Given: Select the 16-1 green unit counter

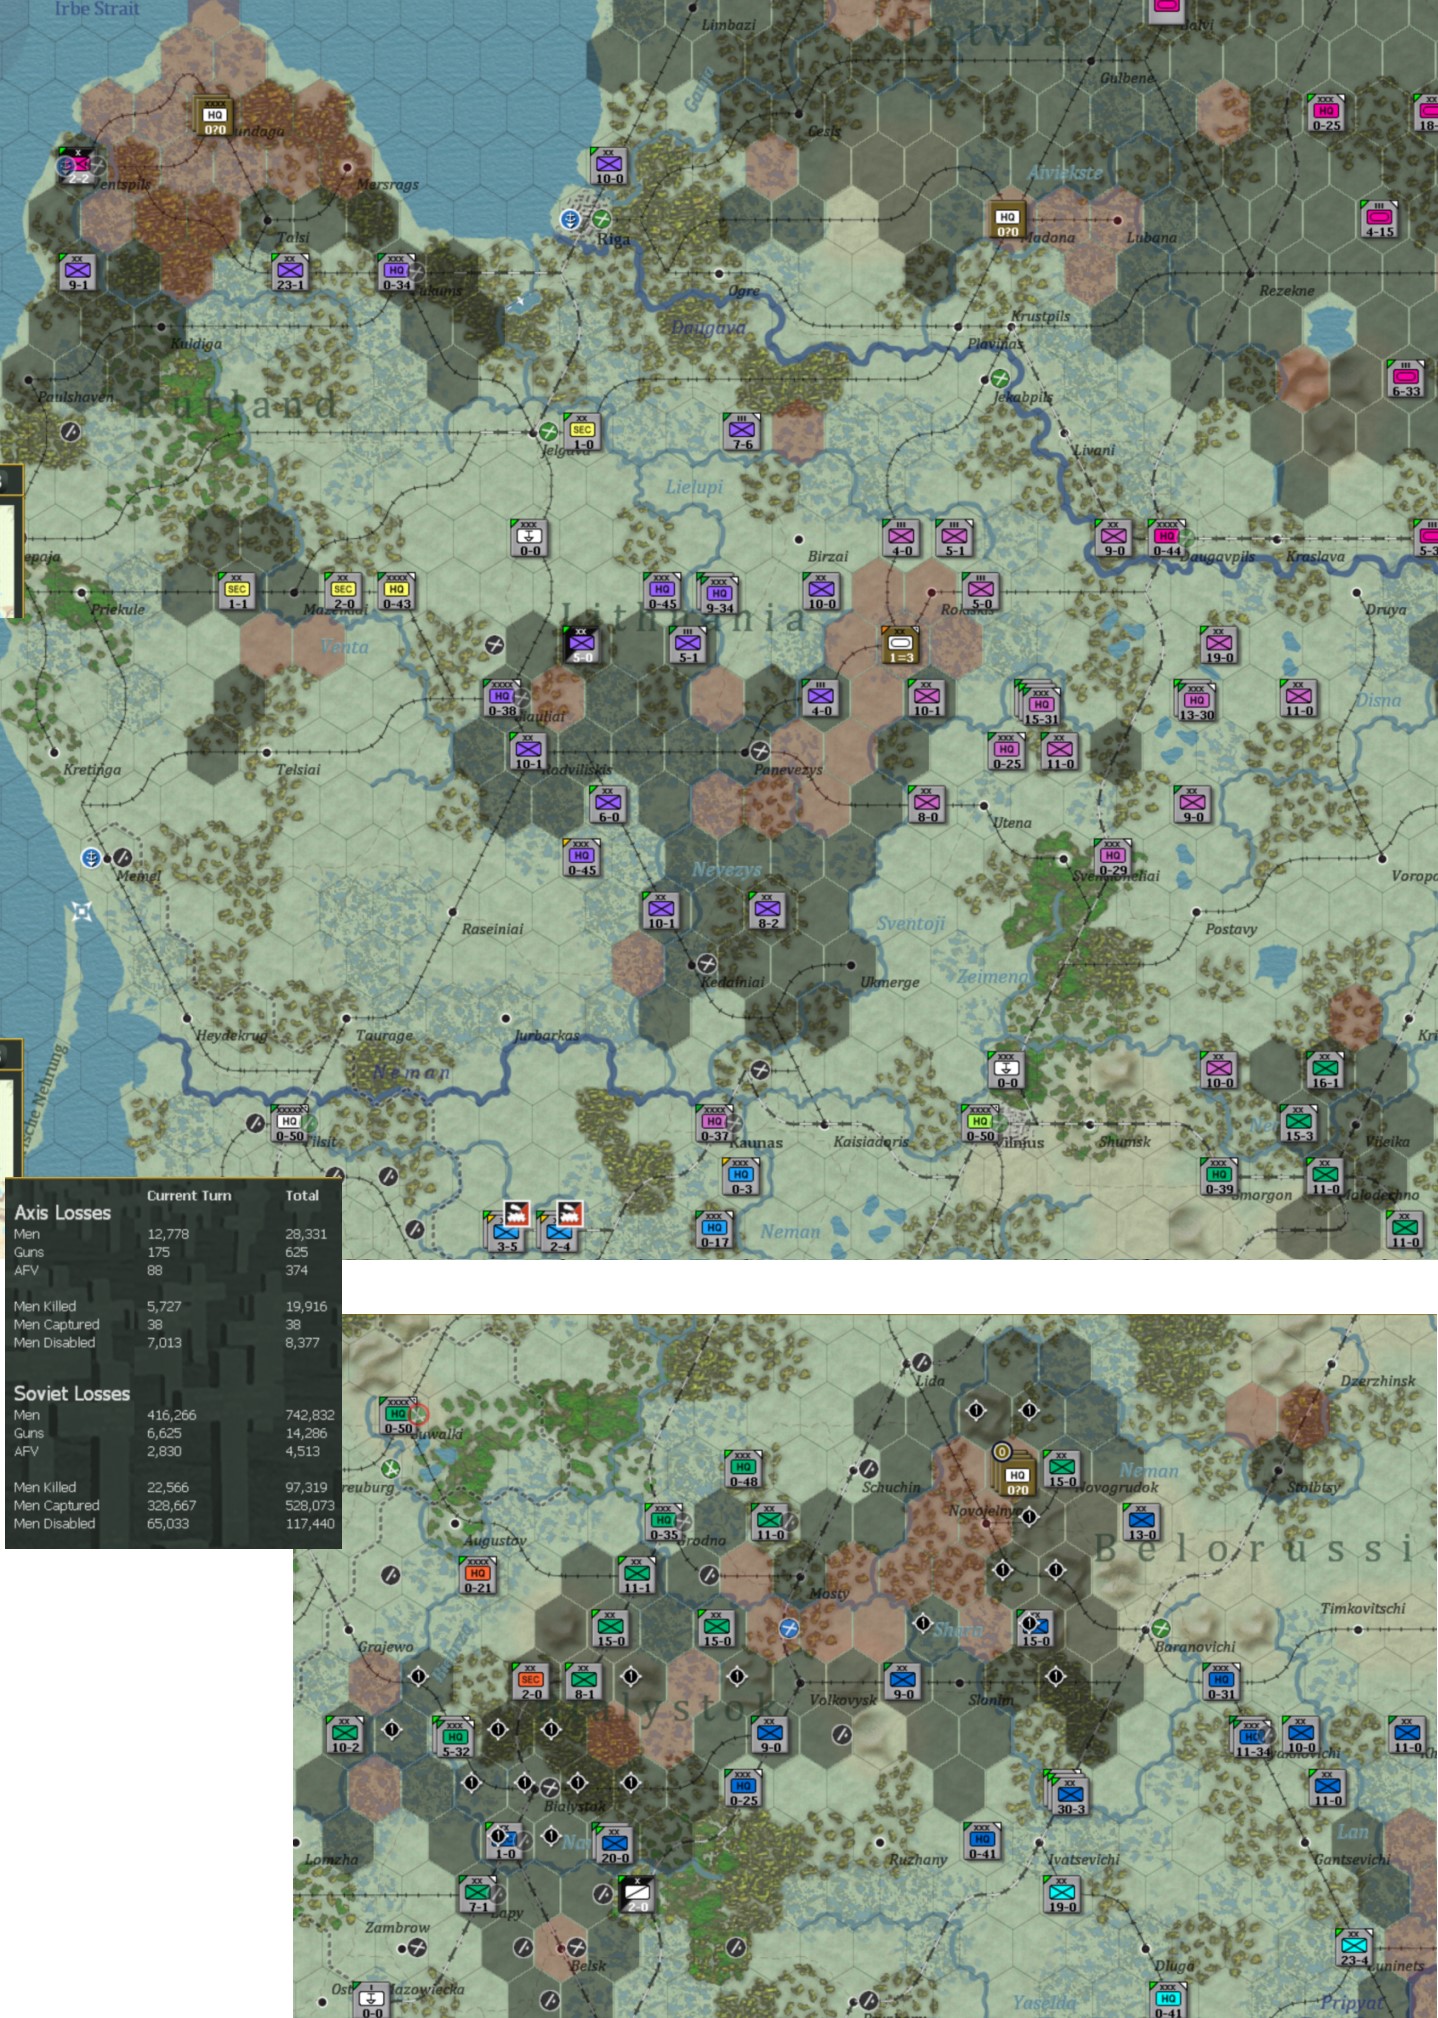Looking at the screenshot, I should tap(1325, 1070).
